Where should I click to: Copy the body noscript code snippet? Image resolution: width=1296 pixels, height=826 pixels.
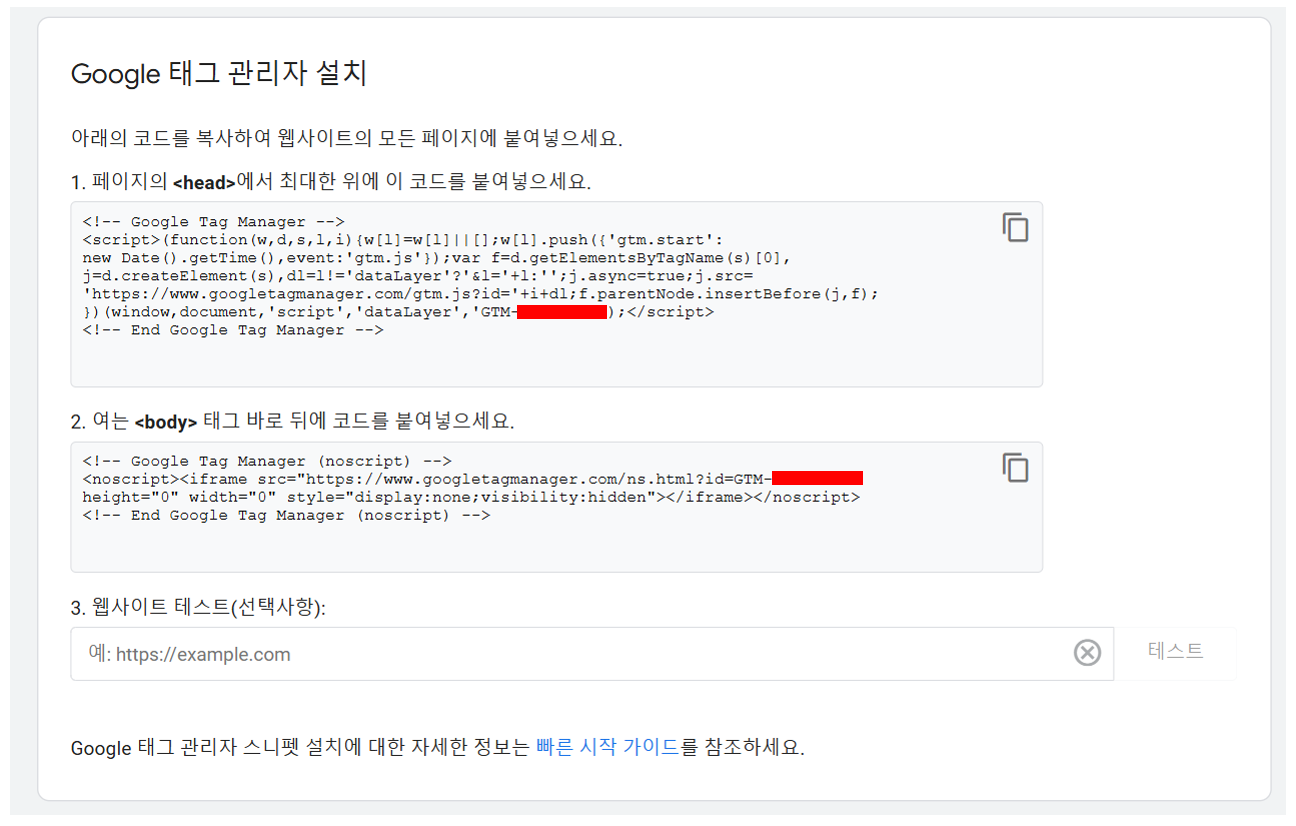pyautogui.click(x=1015, y=467)
